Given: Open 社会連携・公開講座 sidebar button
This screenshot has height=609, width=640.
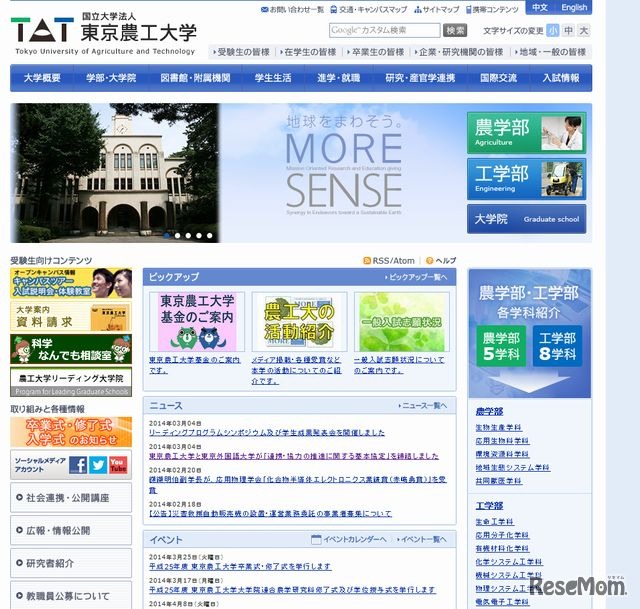Looking at the screenshot, I should coord(71,498).
